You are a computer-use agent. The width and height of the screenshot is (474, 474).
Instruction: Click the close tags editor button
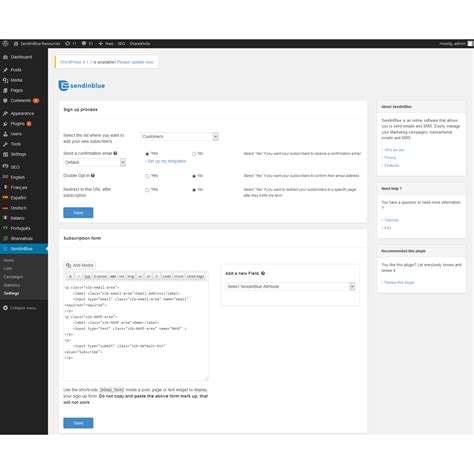pyautogui.click(x=196, y=277)
